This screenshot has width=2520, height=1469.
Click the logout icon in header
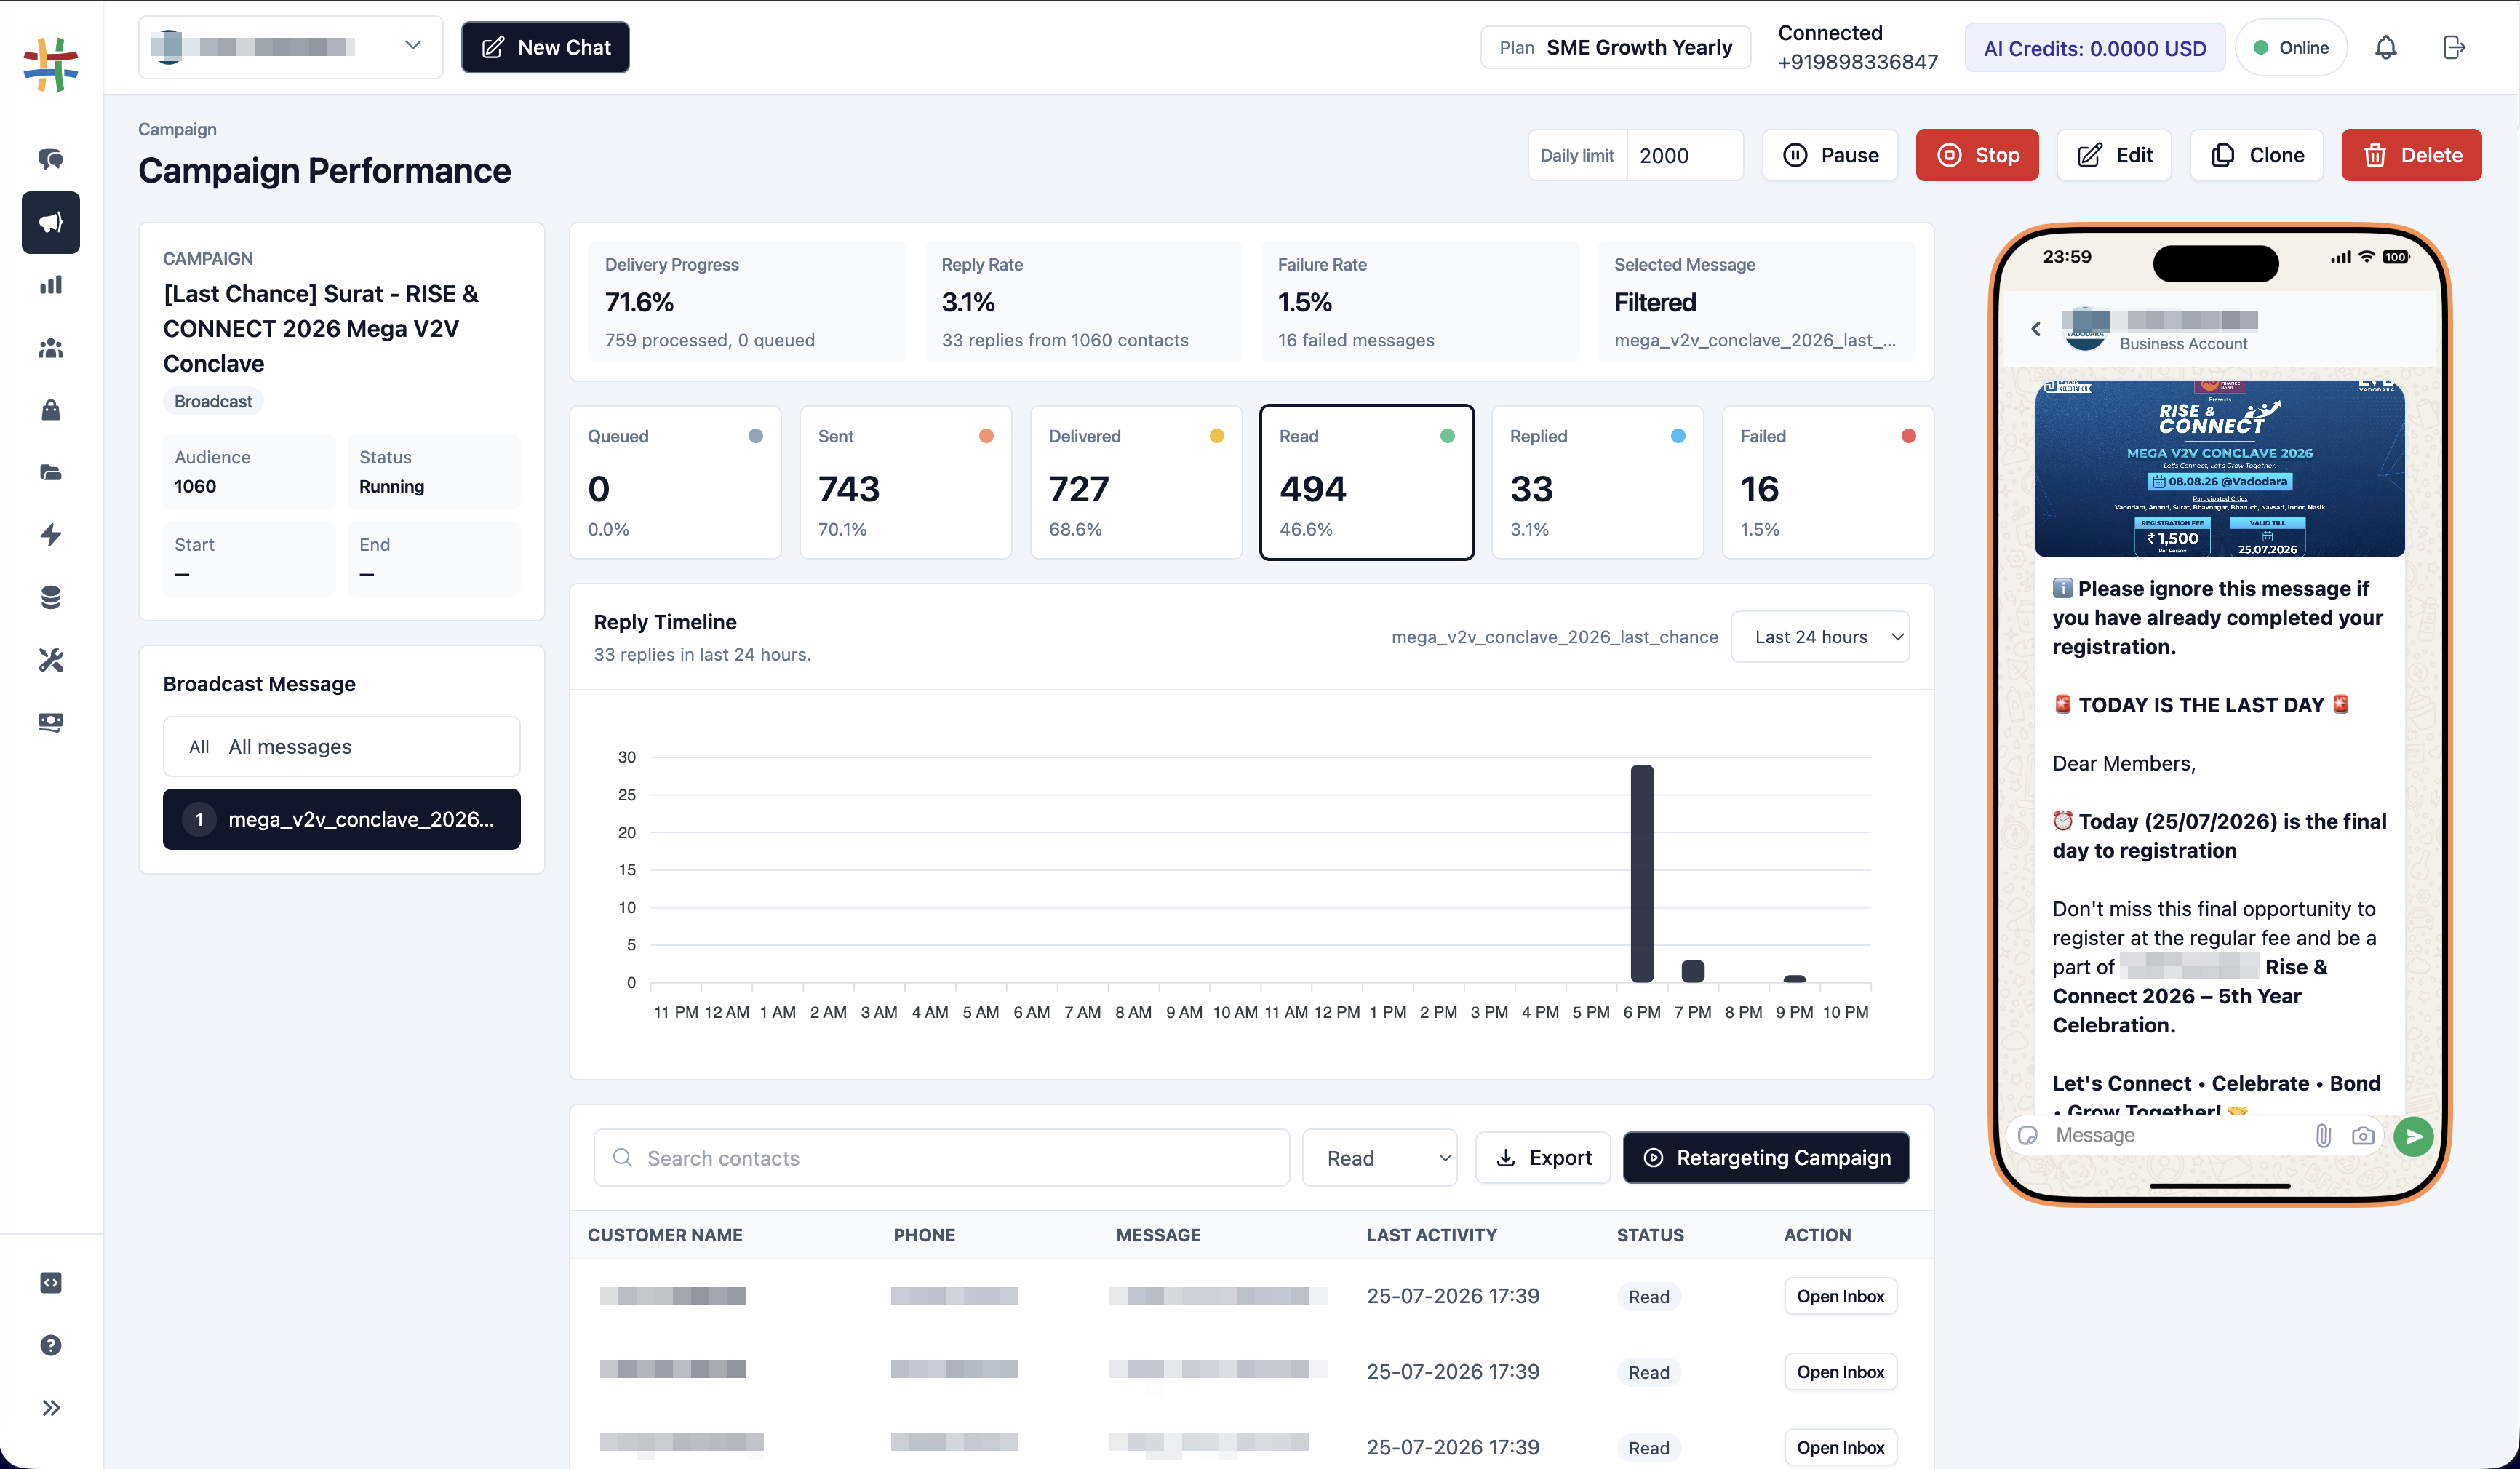[2453, 47]
